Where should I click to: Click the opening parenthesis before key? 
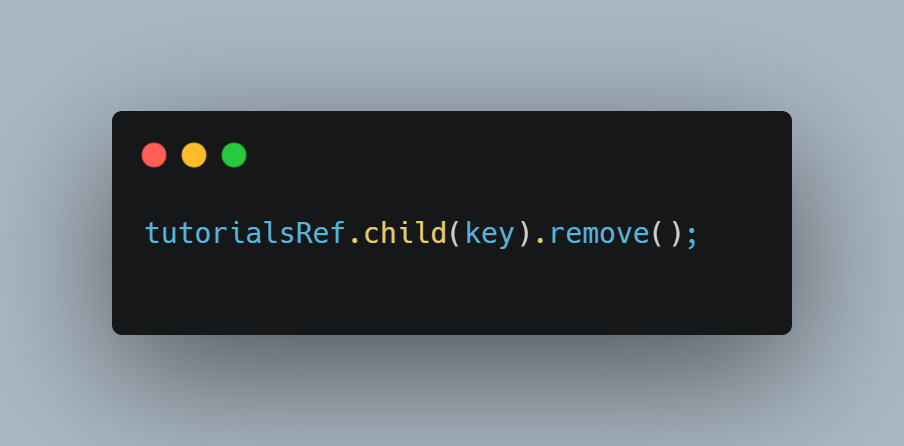(x=455, y=233)
